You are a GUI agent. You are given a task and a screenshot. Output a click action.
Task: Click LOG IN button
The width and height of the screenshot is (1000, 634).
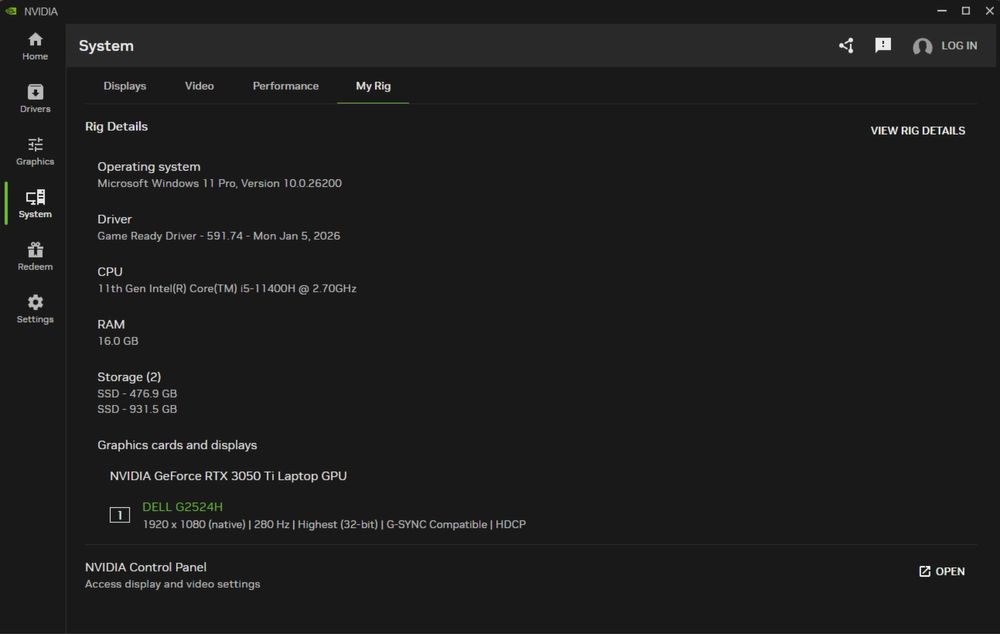(959, 46)
